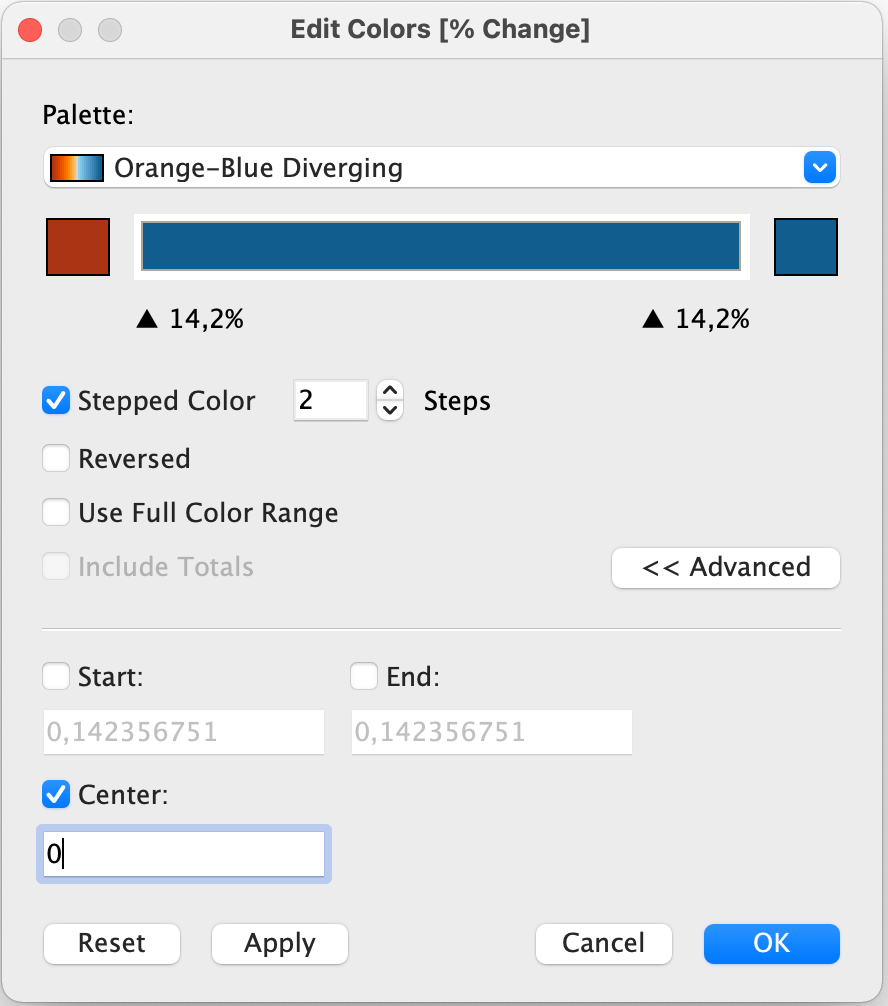Viewport: 888px width, 1006px height.
Task: Enable the Start value checkbox
Action: (55, 677)
